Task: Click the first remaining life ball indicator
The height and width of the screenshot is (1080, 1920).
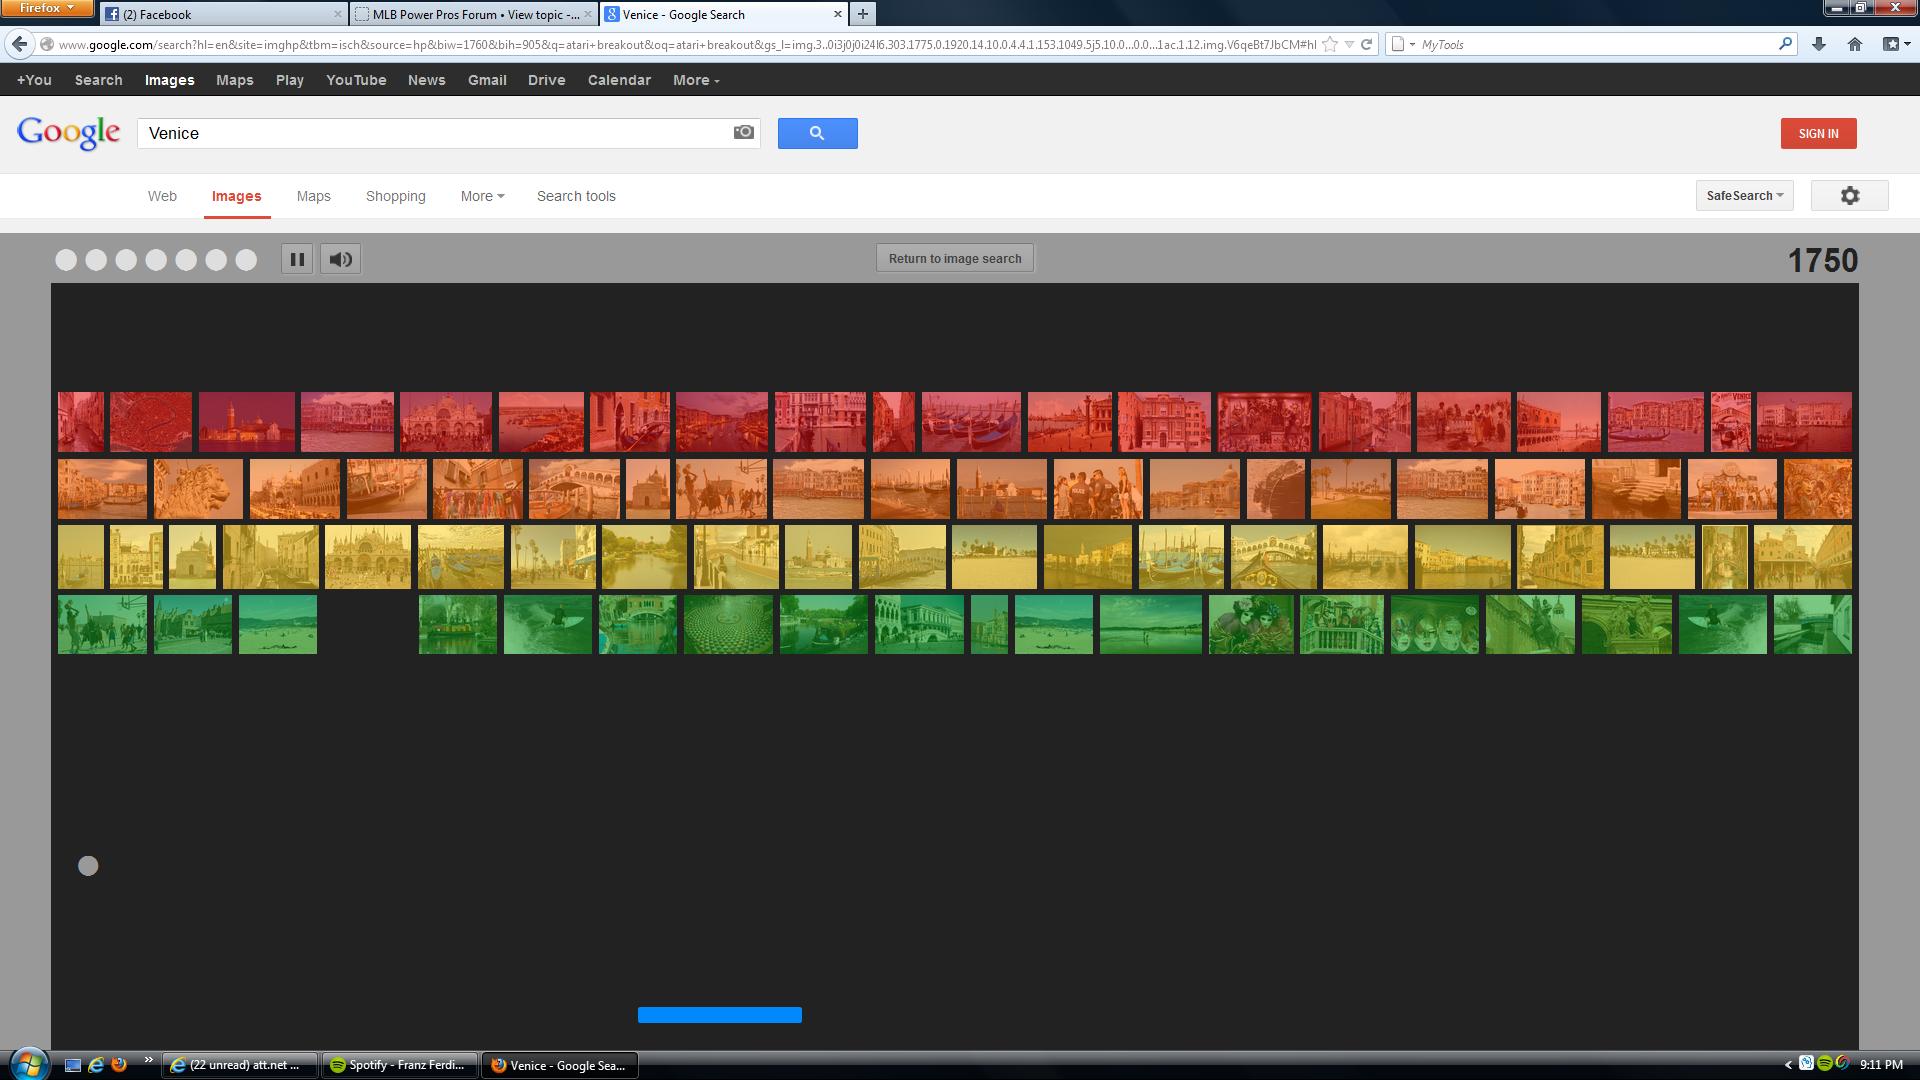Action: click(x=66, y=260)
